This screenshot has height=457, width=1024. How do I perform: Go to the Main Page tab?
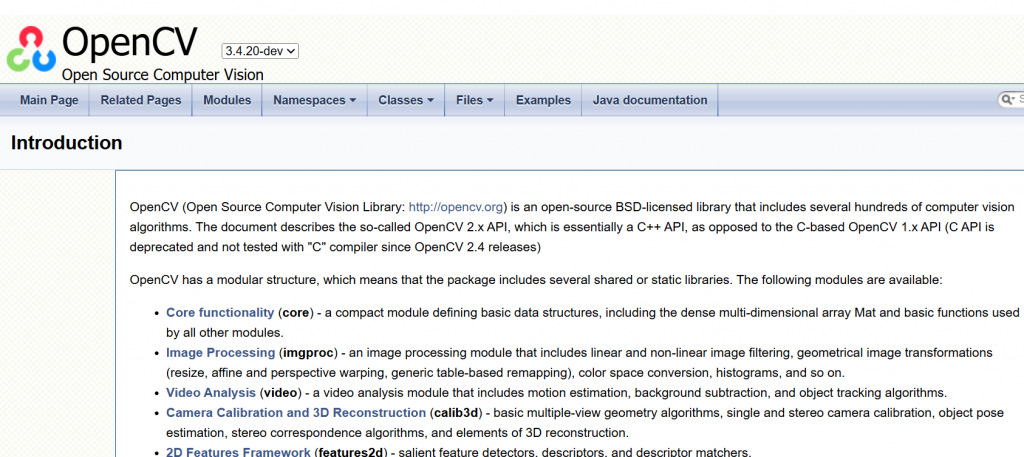pyautogui.click(x=49, y=100)
